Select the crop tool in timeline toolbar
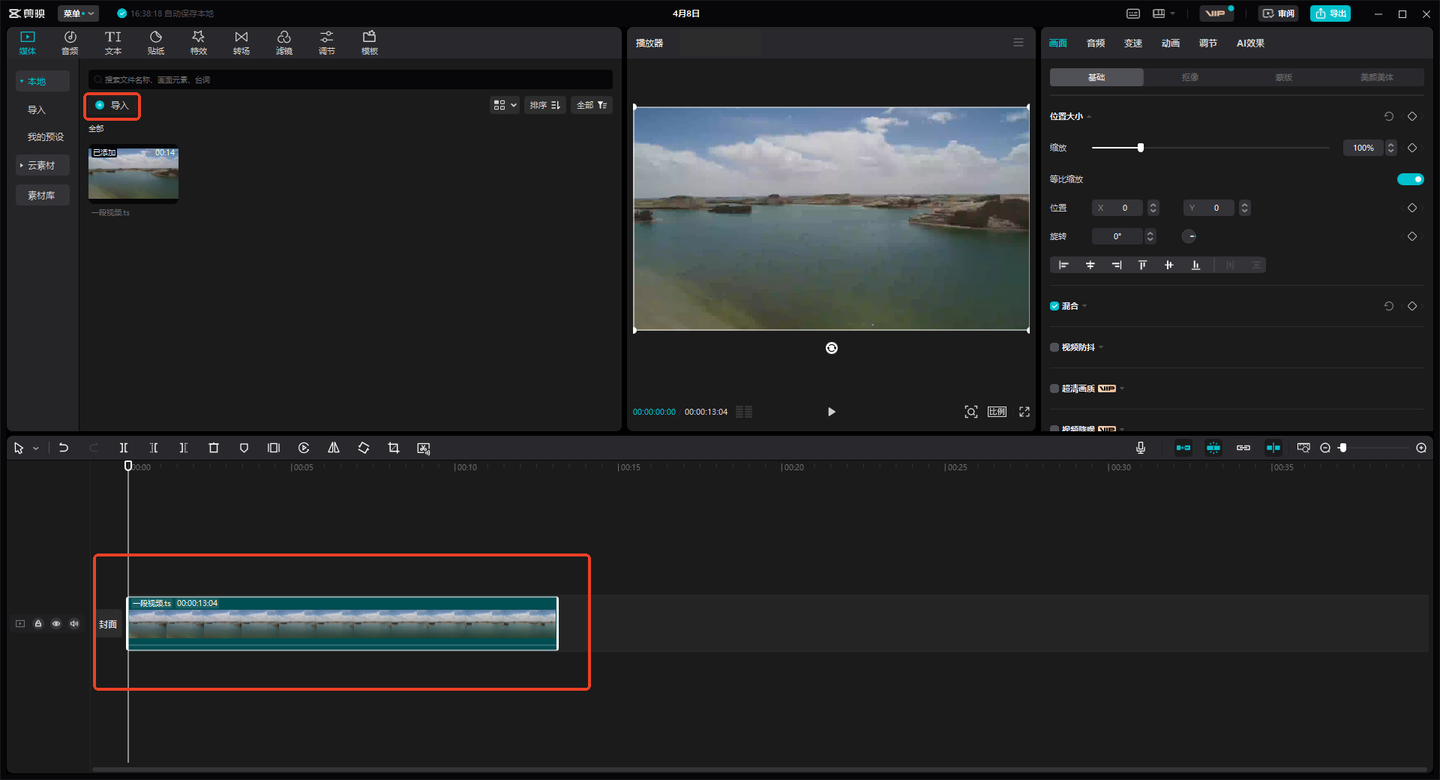 [393, 448]
